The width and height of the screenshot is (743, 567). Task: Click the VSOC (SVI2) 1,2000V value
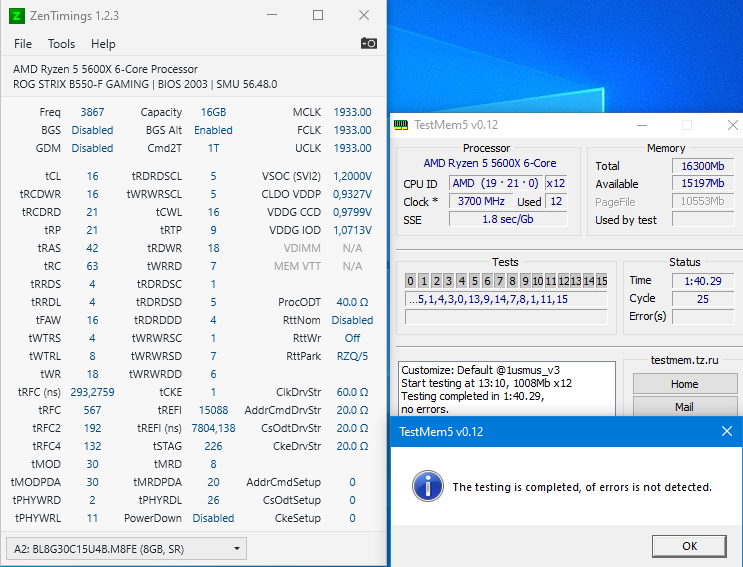click(x=353, y=176)
